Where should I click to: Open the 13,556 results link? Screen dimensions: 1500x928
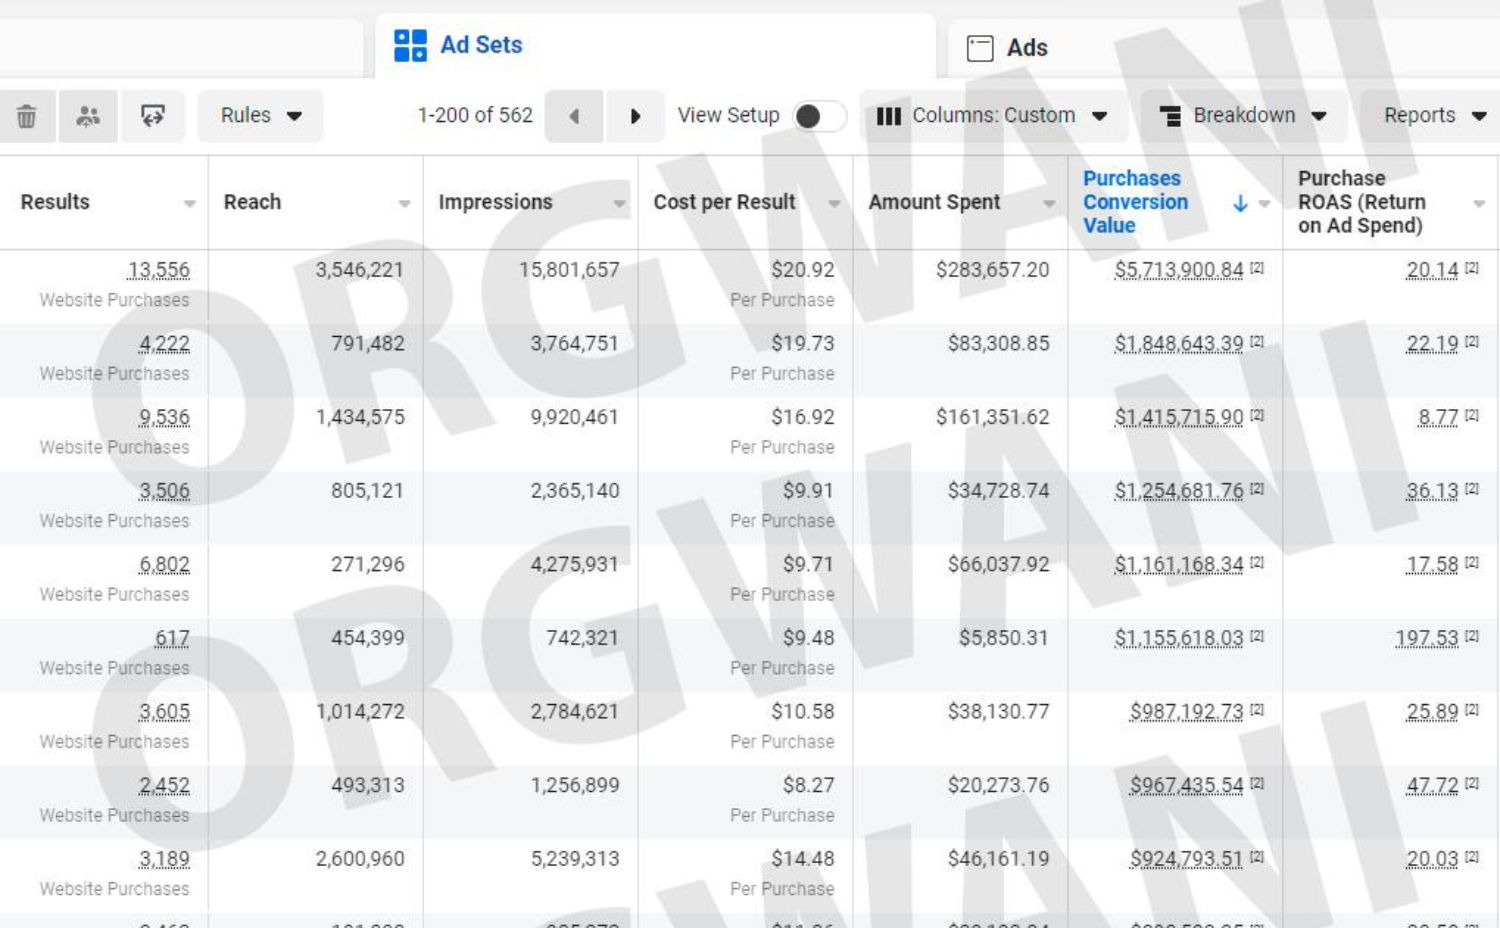pos(158,270)
